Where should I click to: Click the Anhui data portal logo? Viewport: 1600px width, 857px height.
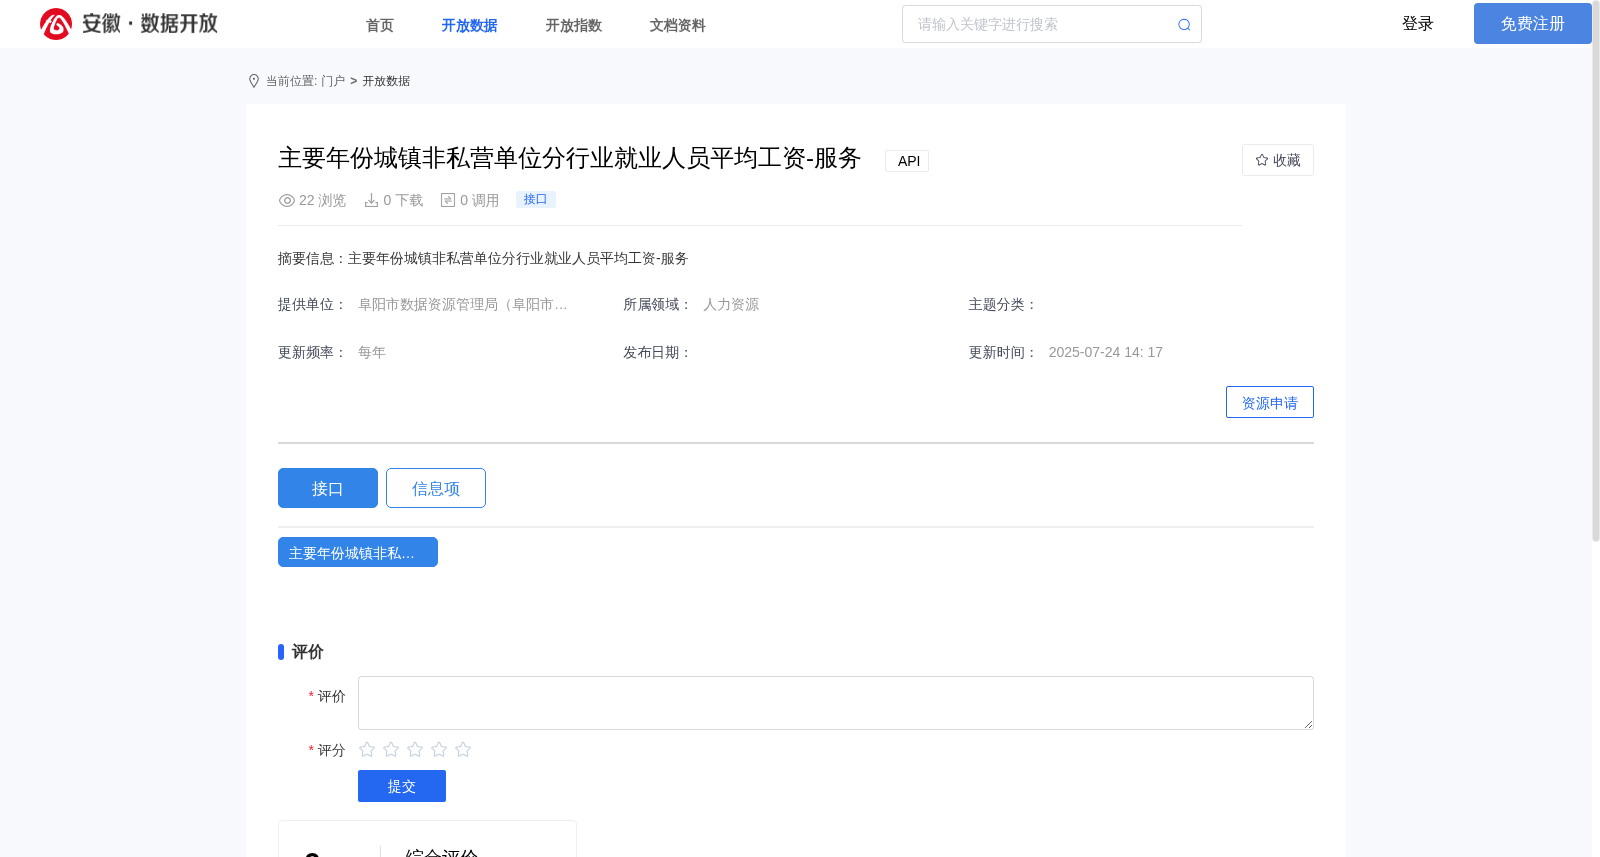pos(129,23)
